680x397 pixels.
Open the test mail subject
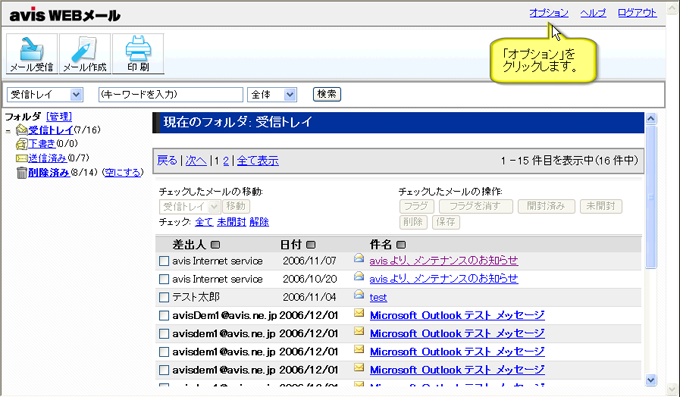378,298
